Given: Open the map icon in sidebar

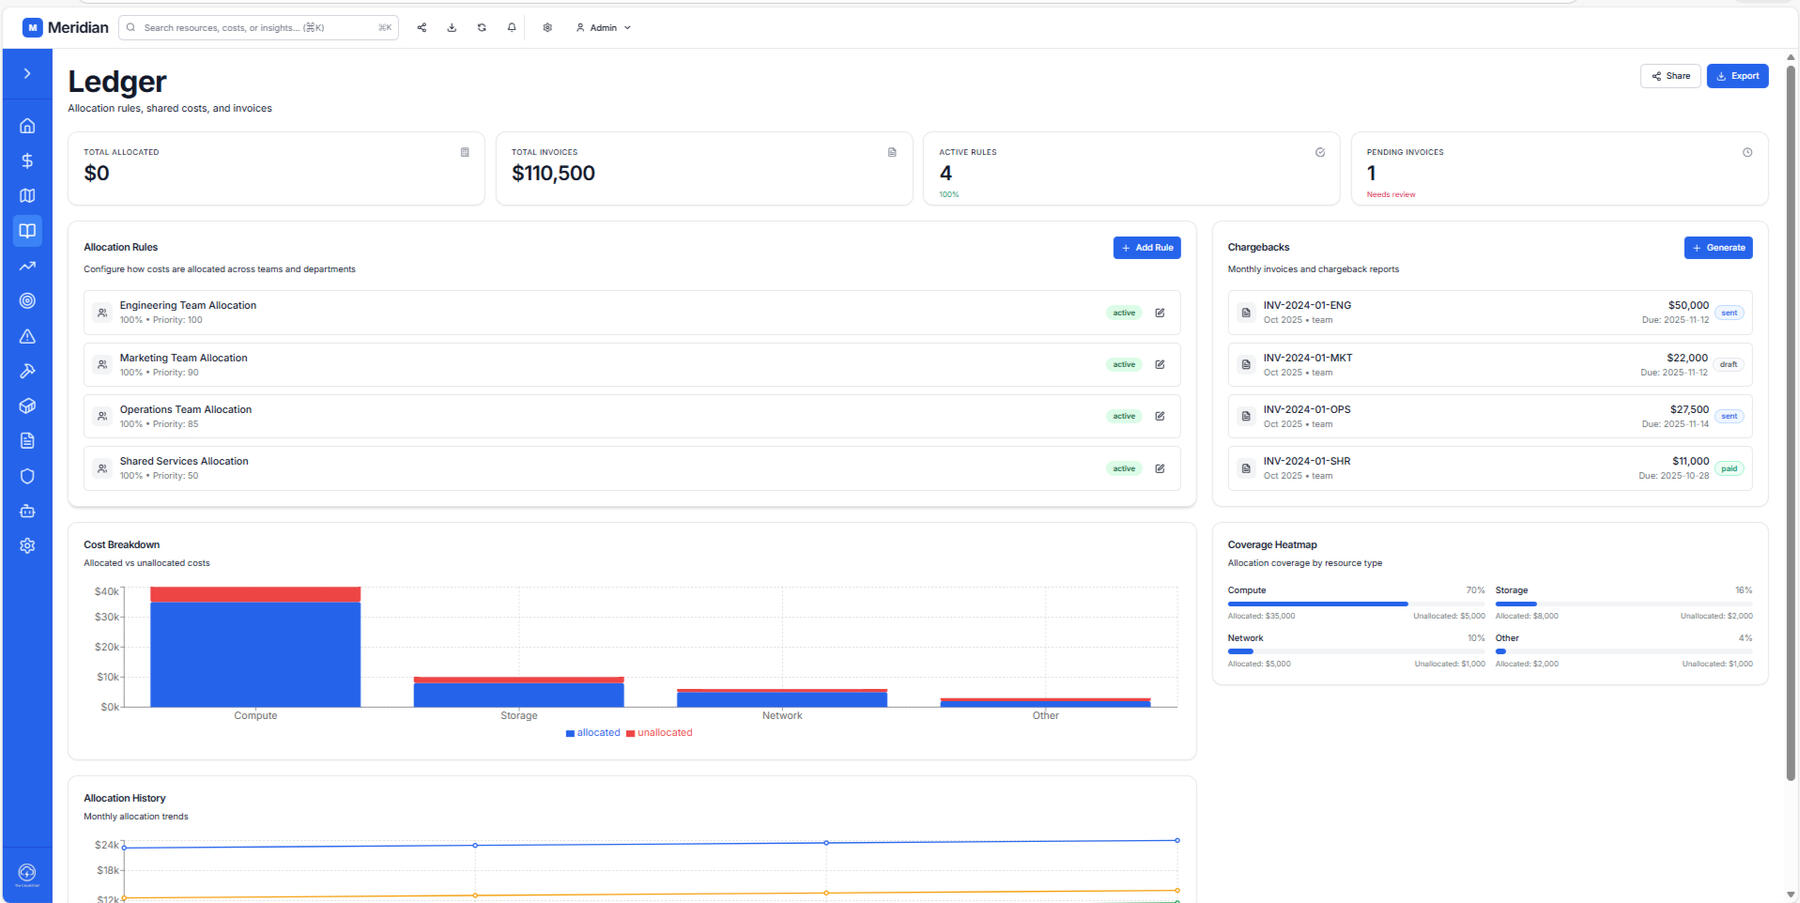Looking at the screenshot, I should (x=27, y=196).
